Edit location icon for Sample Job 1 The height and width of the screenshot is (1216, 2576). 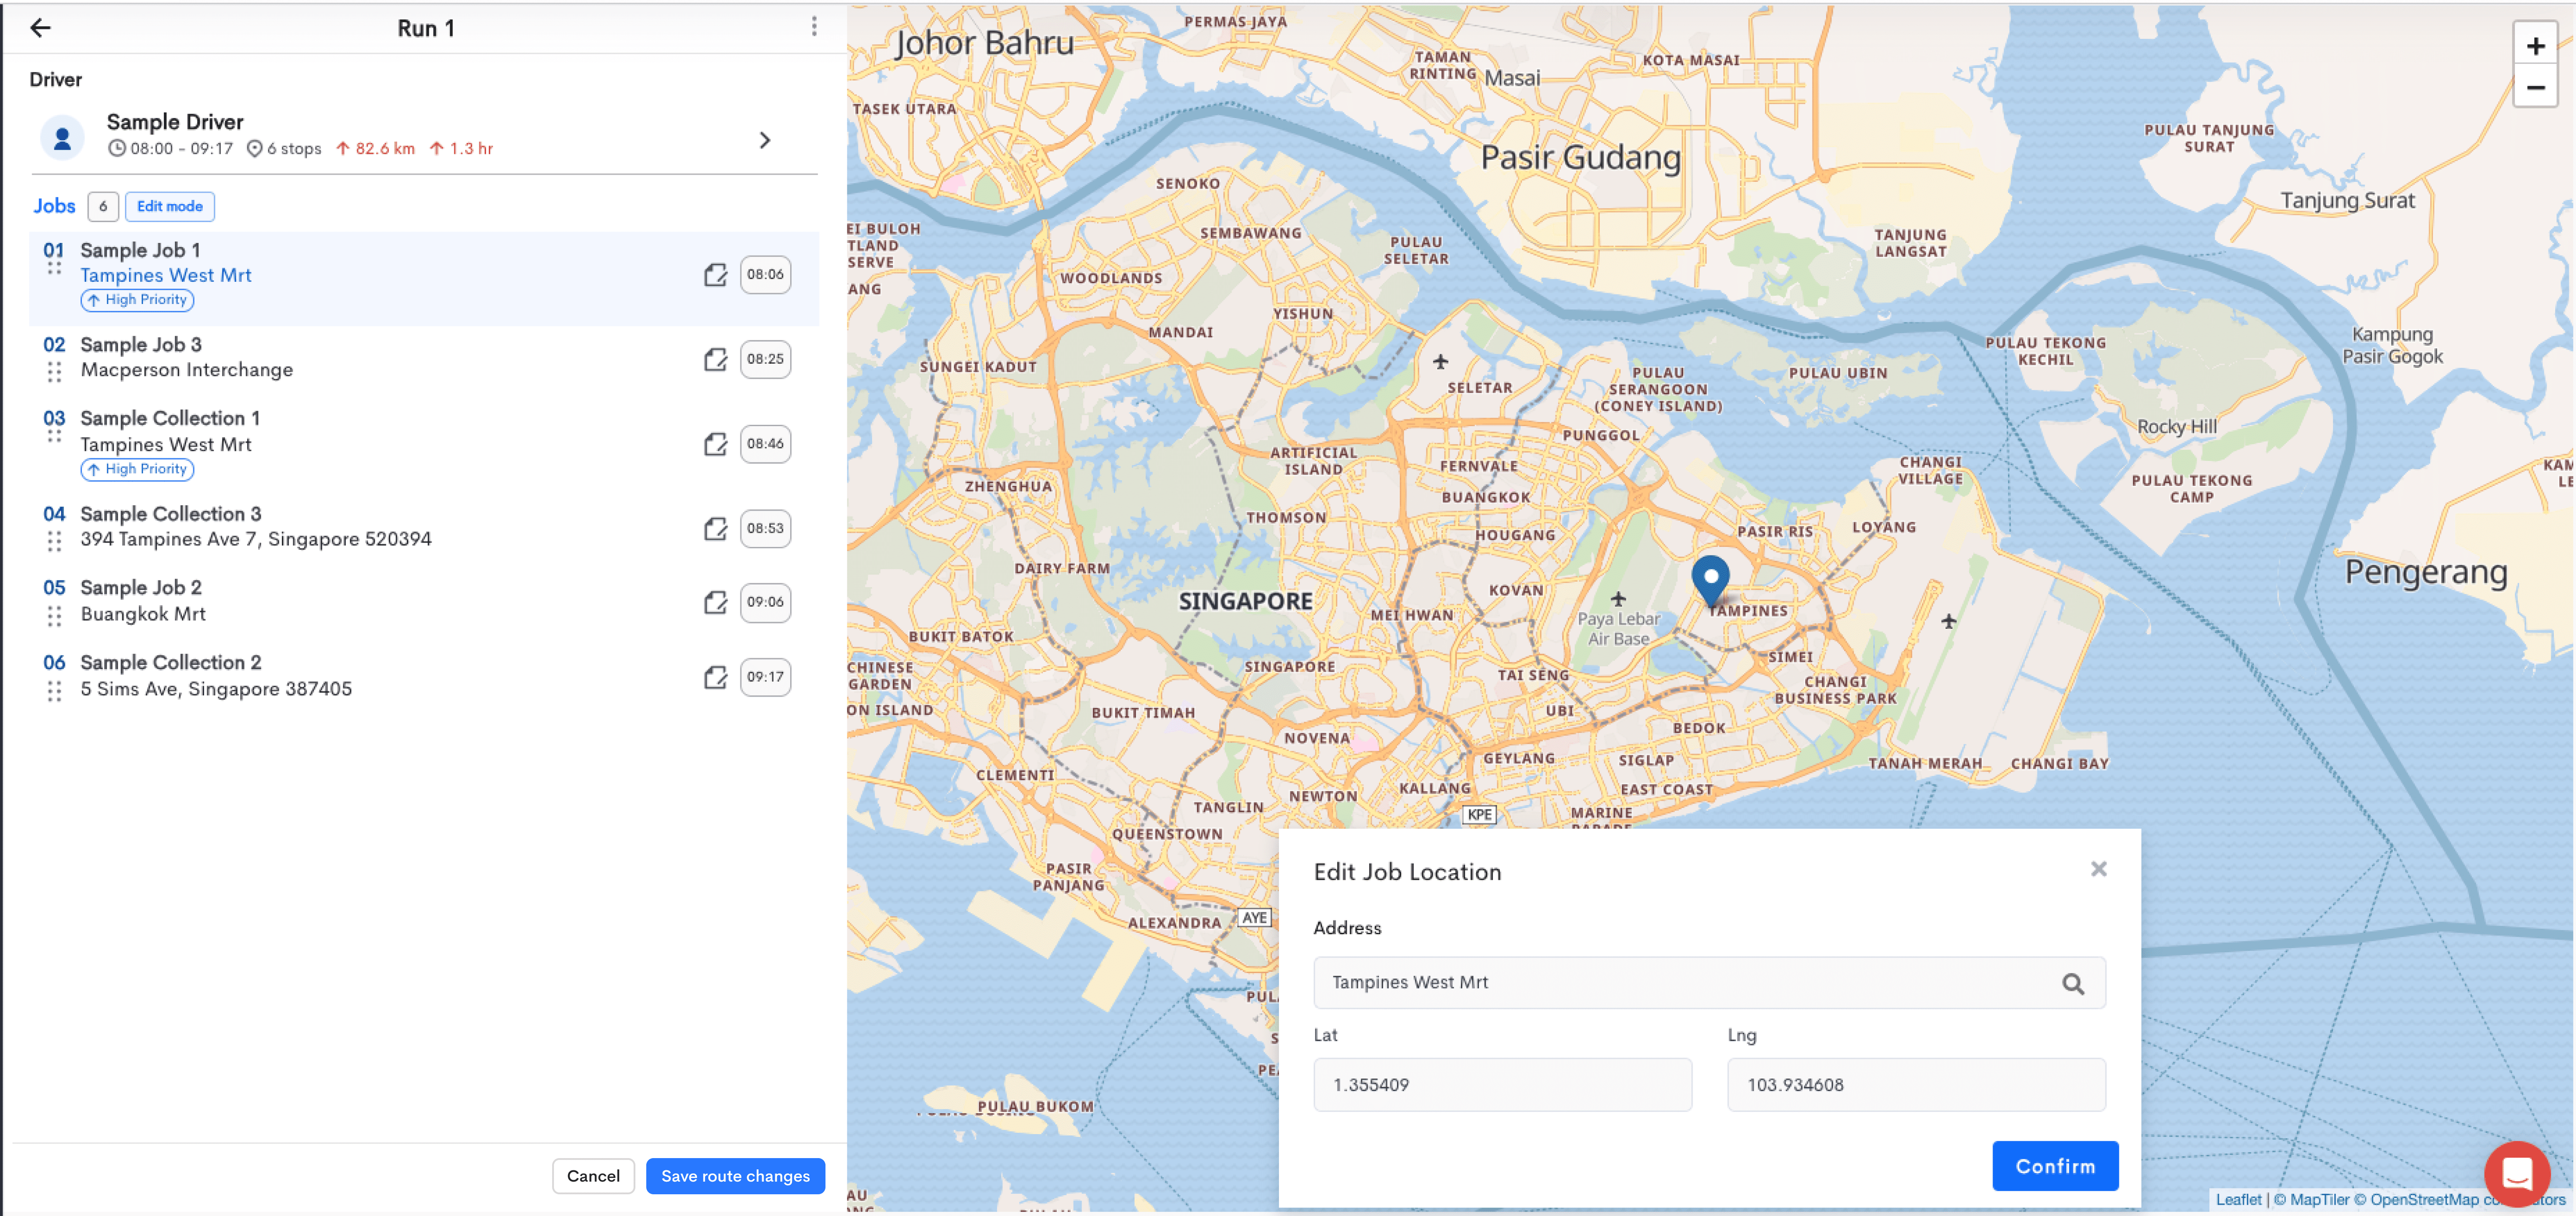point(715,275)
